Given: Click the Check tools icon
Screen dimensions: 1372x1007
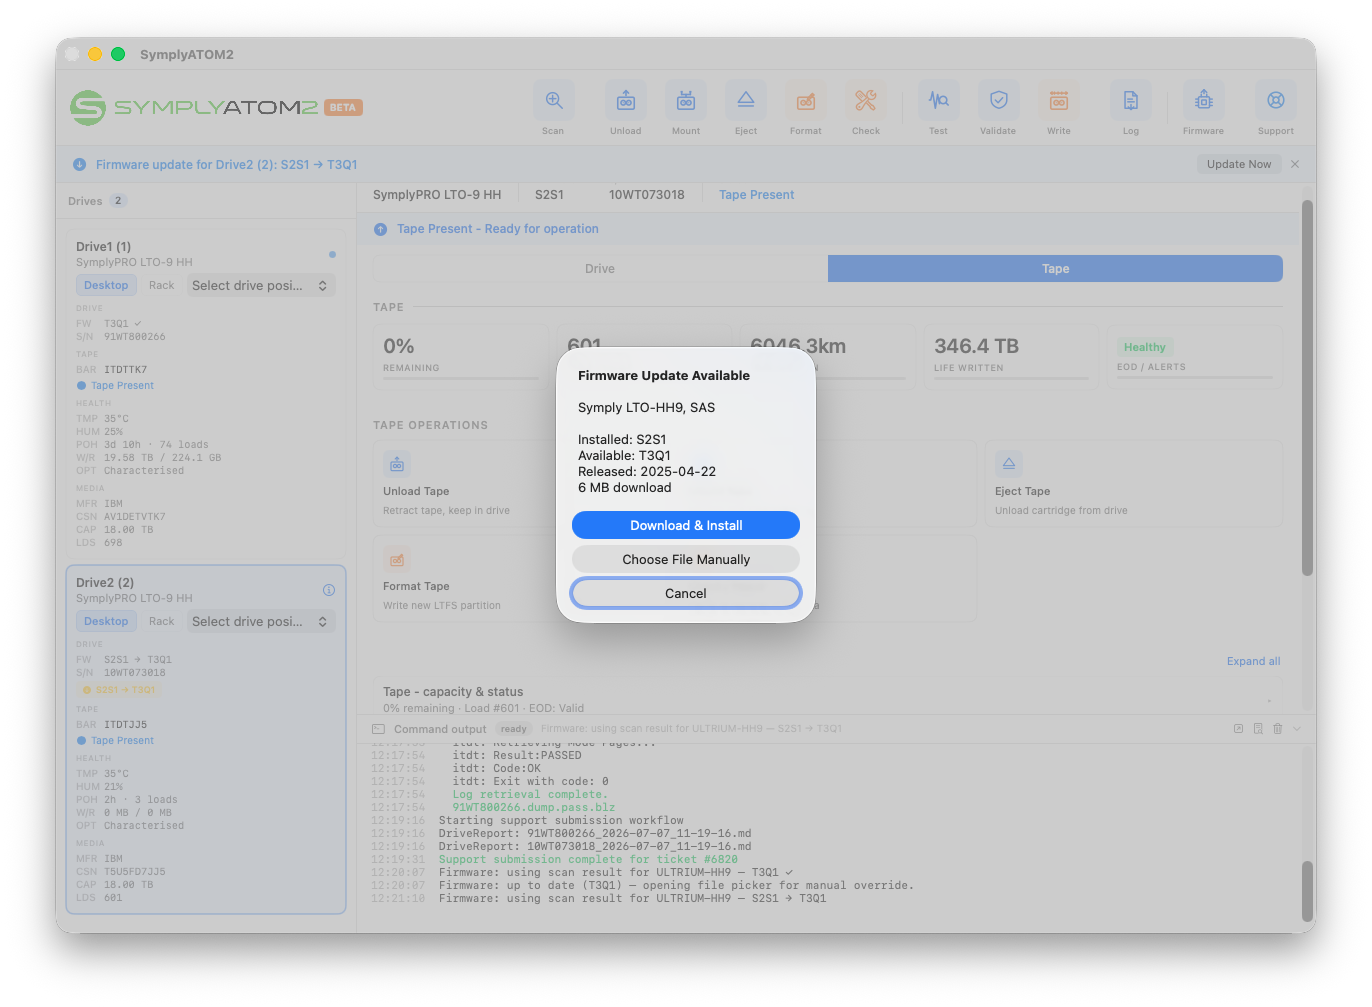Looking at the screenshot, I should pyautogui.click(x=866, y=101).
